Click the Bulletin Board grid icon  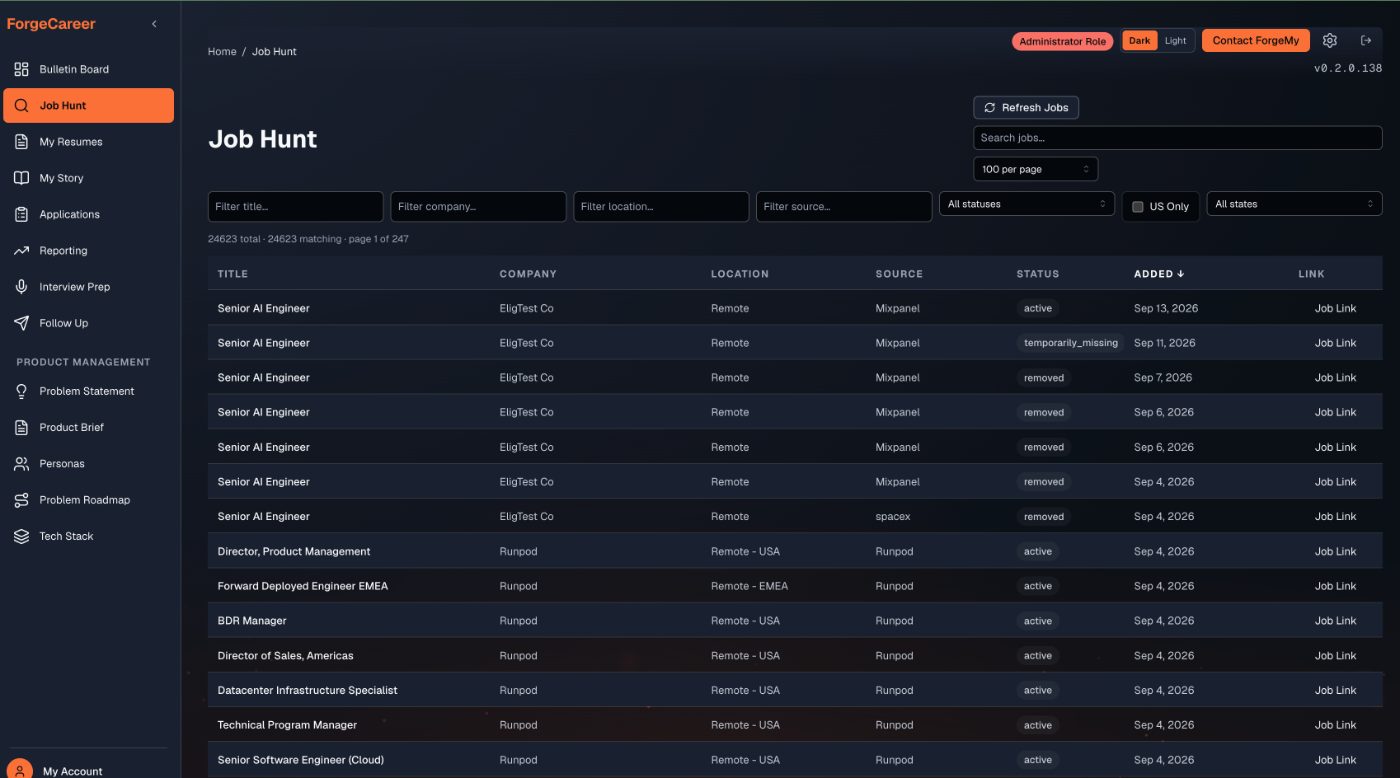(x=21, y=69)
